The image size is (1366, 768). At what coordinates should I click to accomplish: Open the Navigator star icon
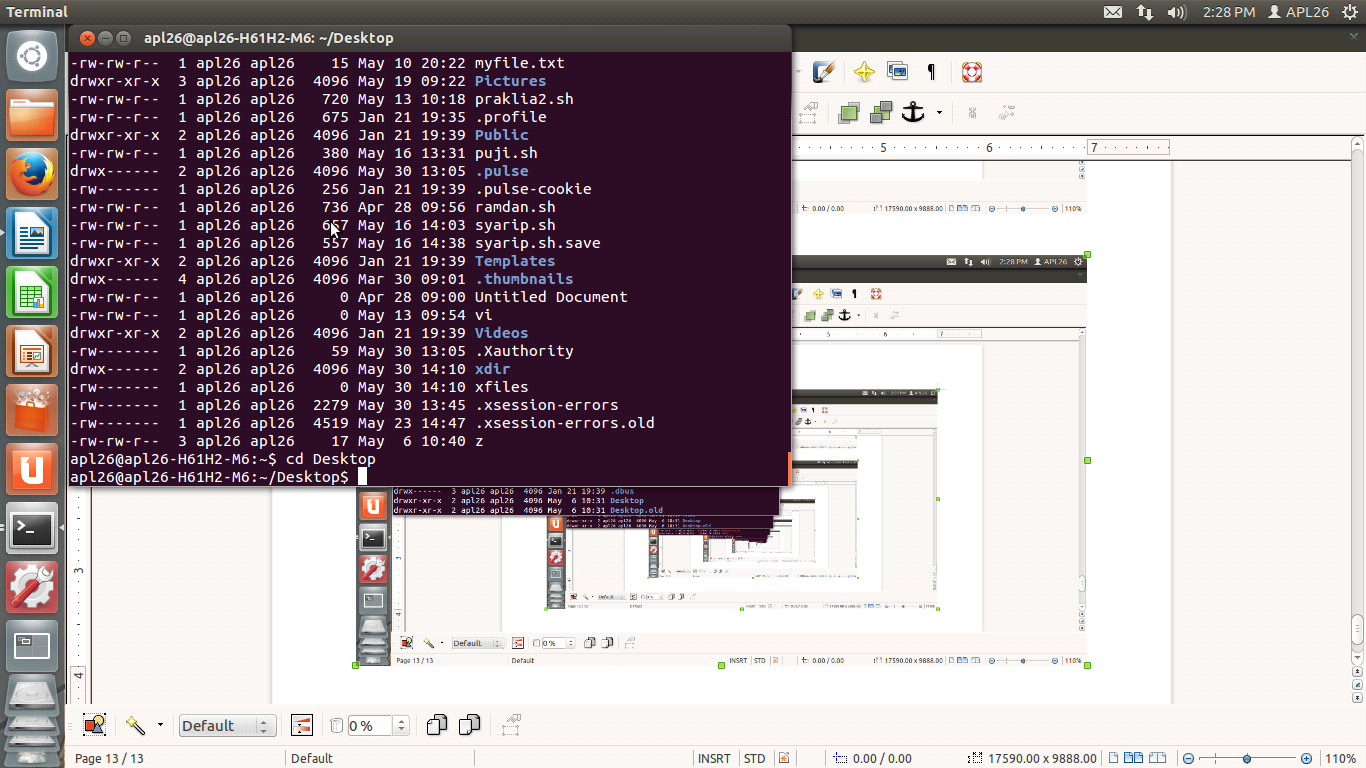[x=864, y=72]
